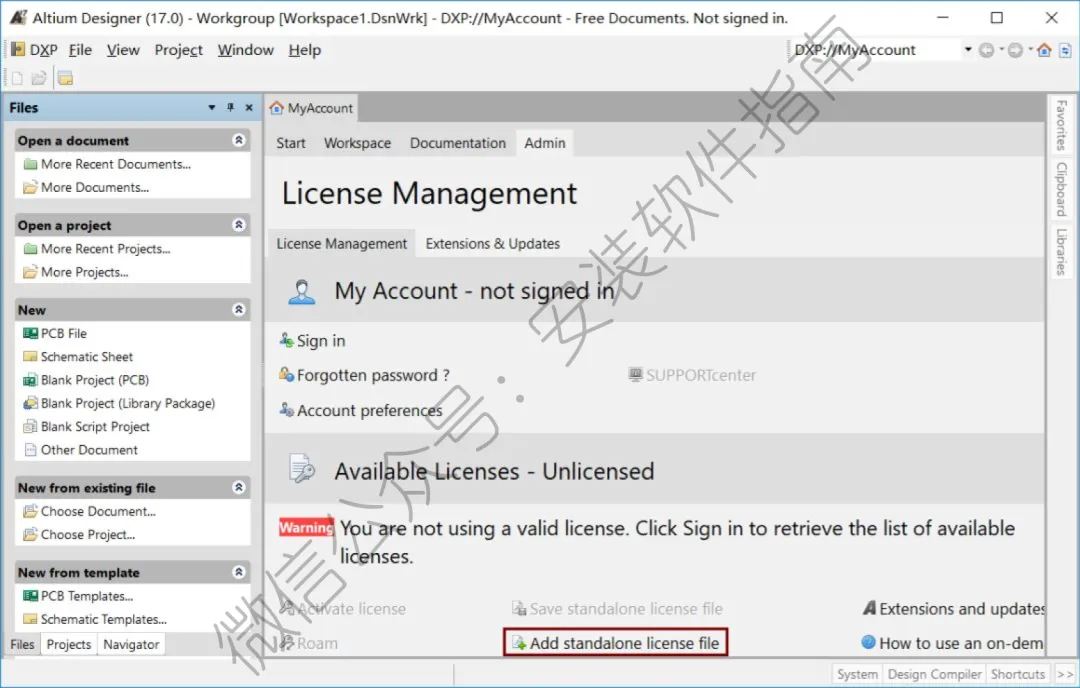1080x688 pixels.
Task: Switch to the Workspace tab
Action: [x=357, y=143]
